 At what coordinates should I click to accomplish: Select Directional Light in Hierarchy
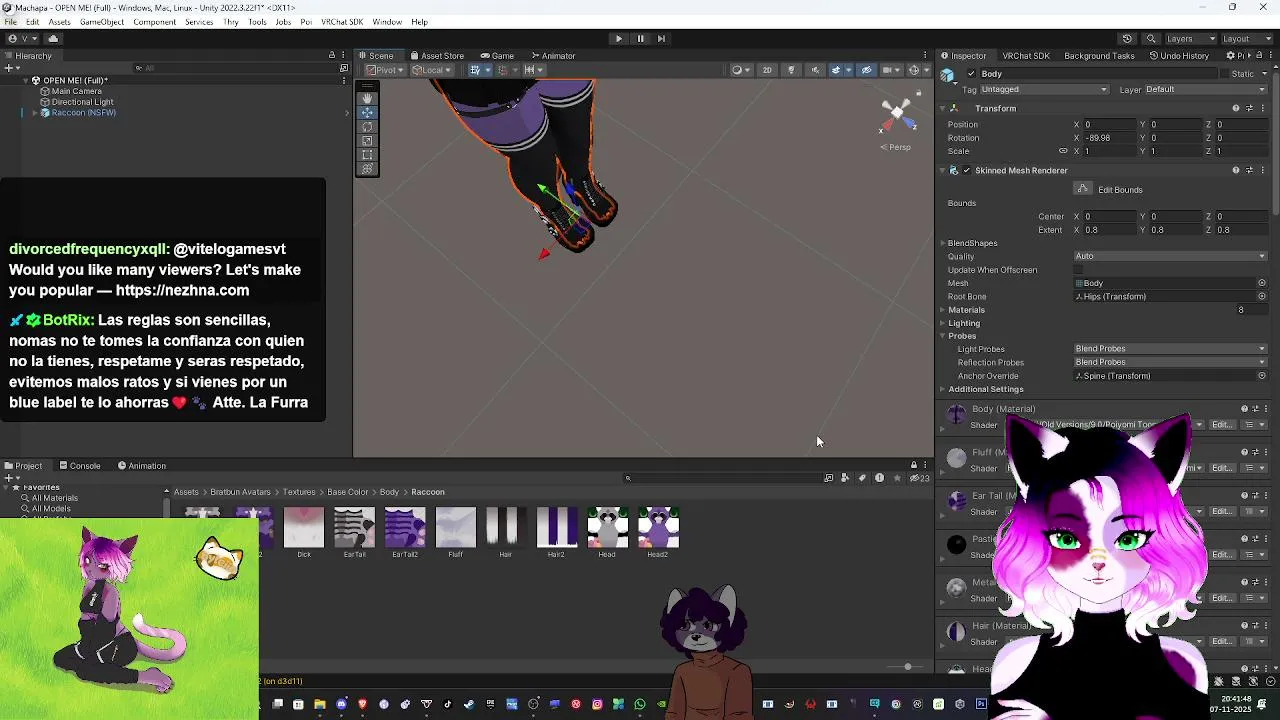[x=82, y=102]
